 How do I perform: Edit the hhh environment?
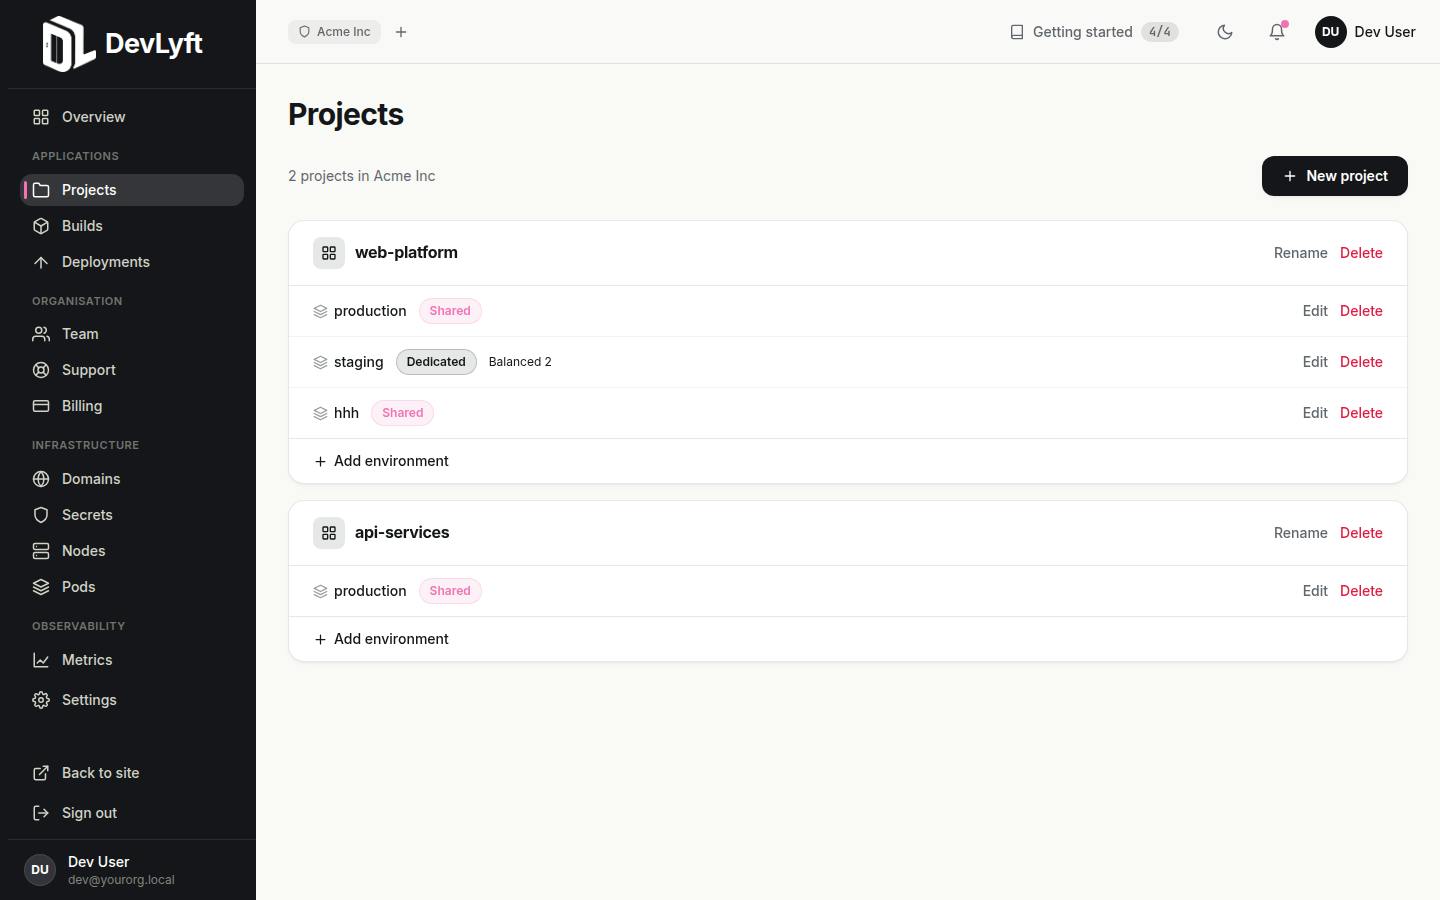[x=1315, y=413]
